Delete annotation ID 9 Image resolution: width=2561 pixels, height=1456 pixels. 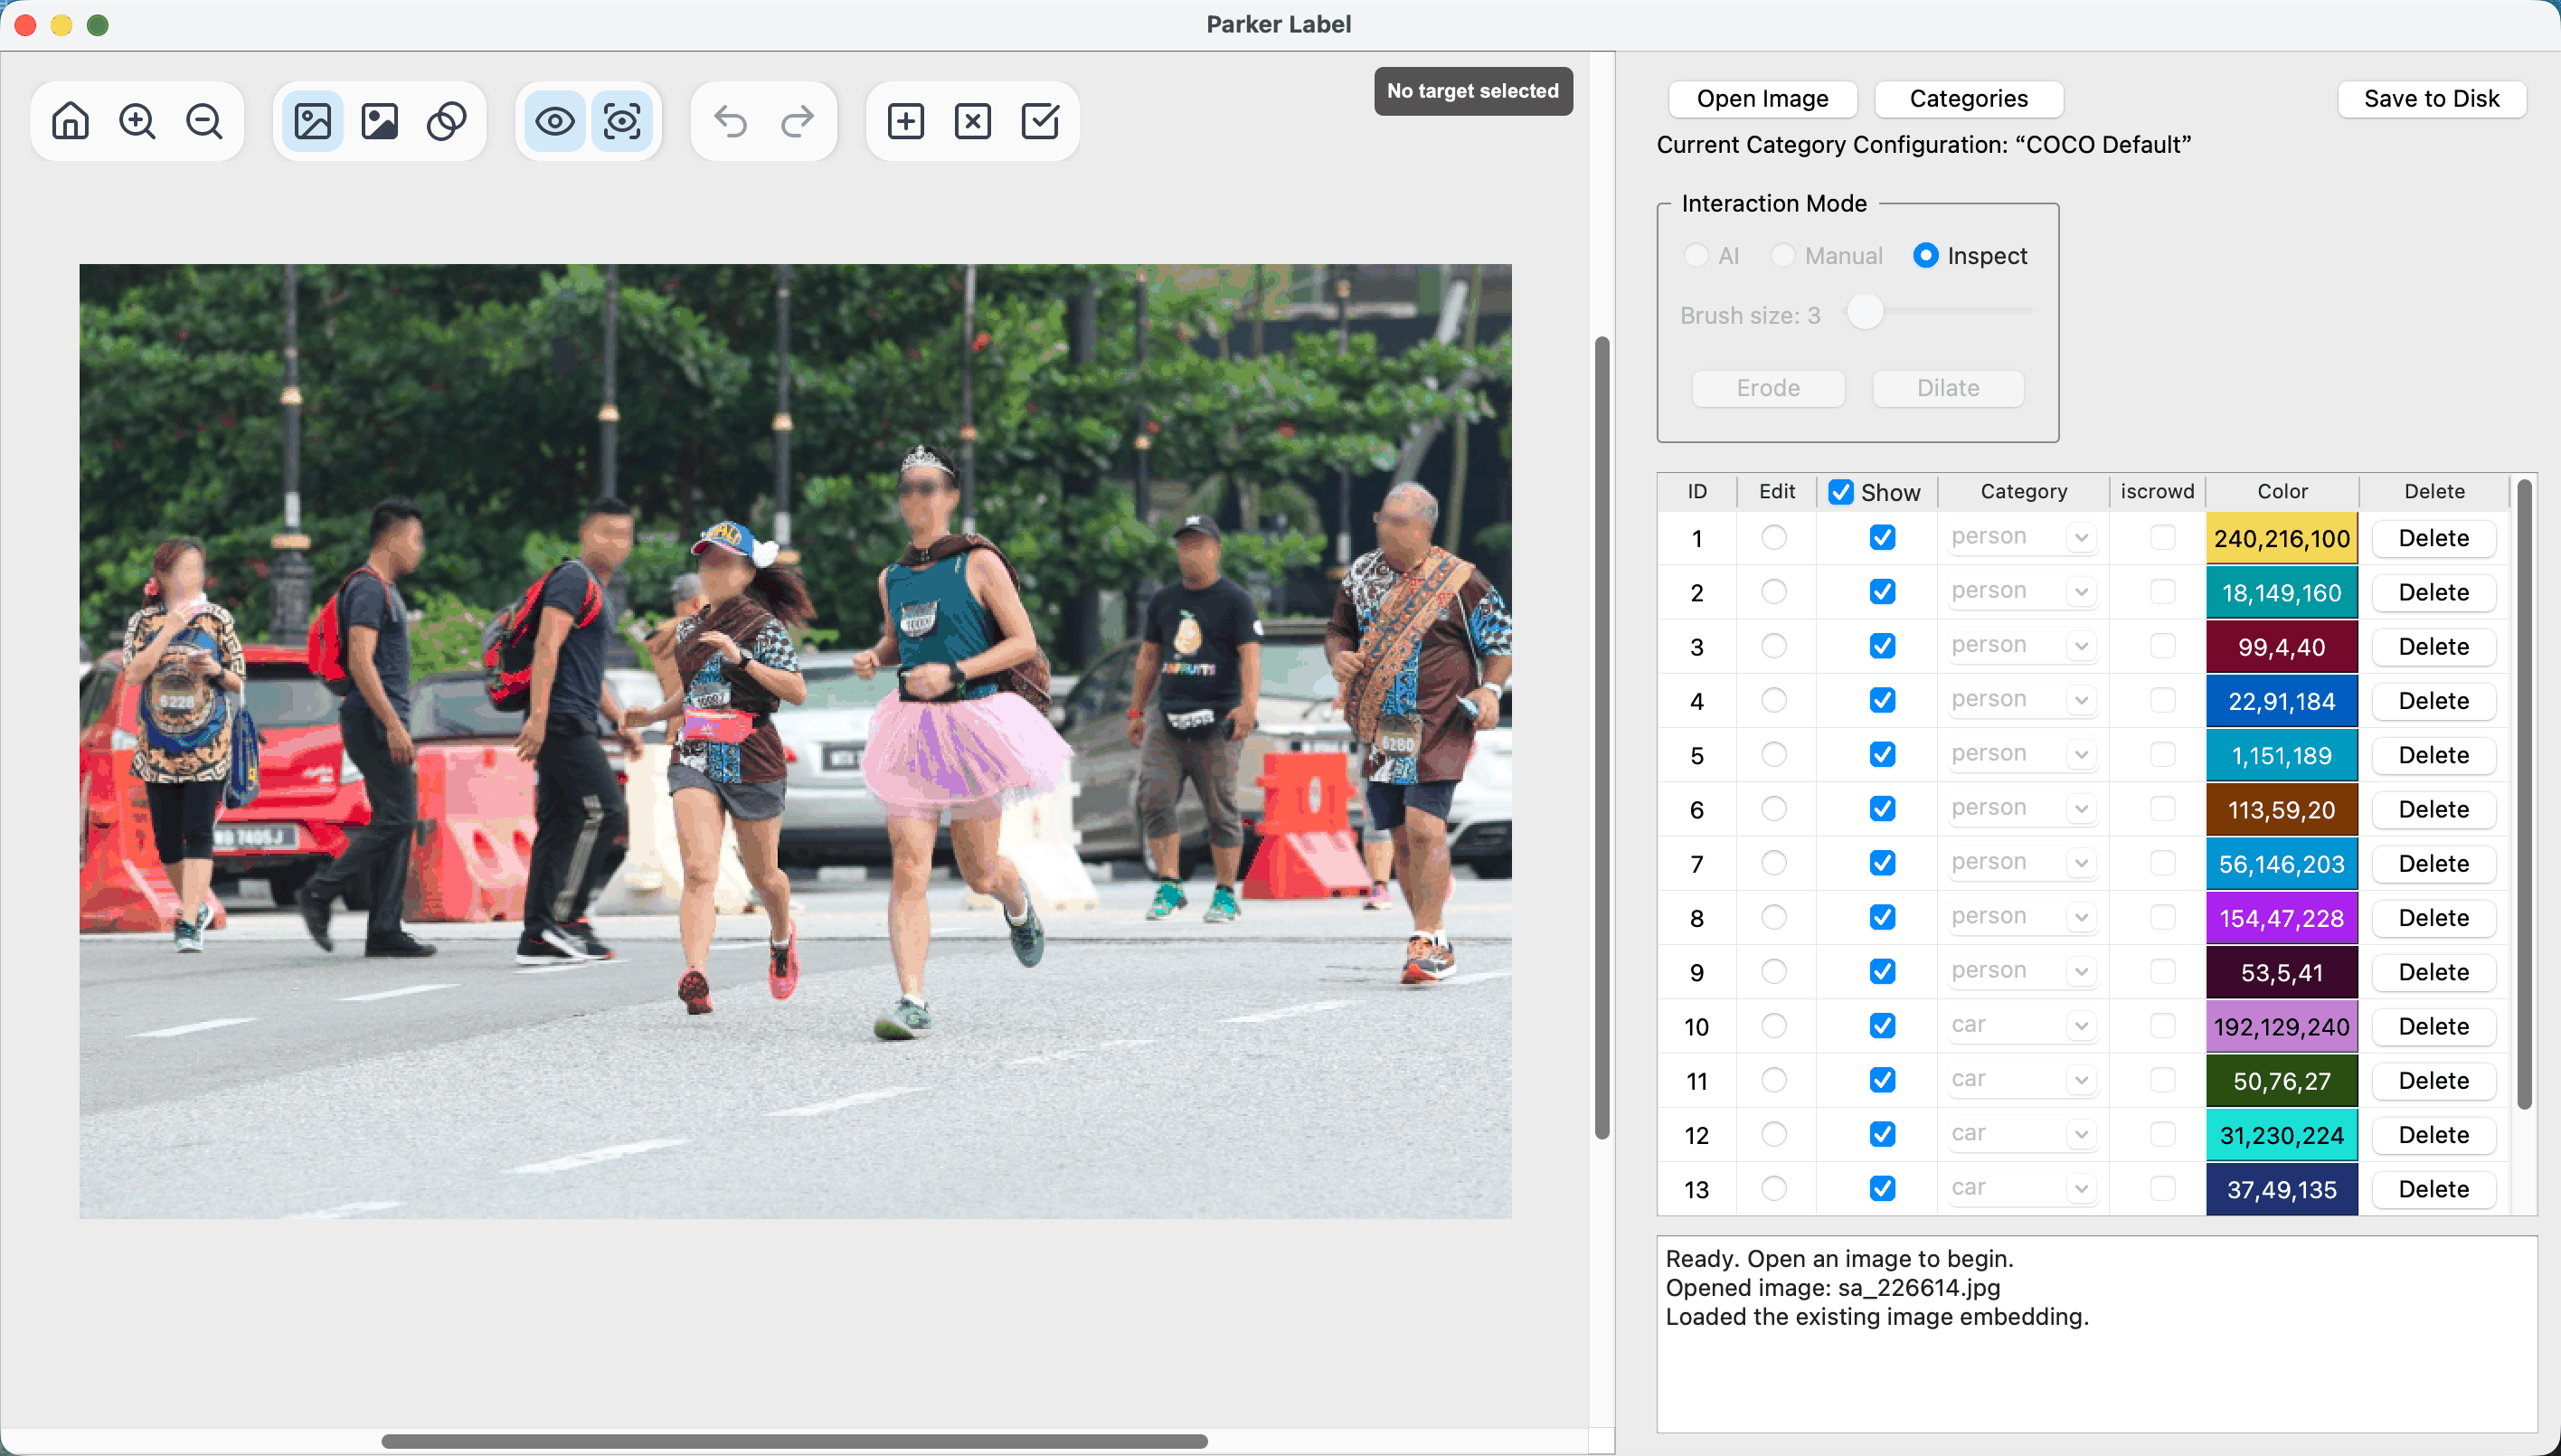click(x=2433, y=972)
